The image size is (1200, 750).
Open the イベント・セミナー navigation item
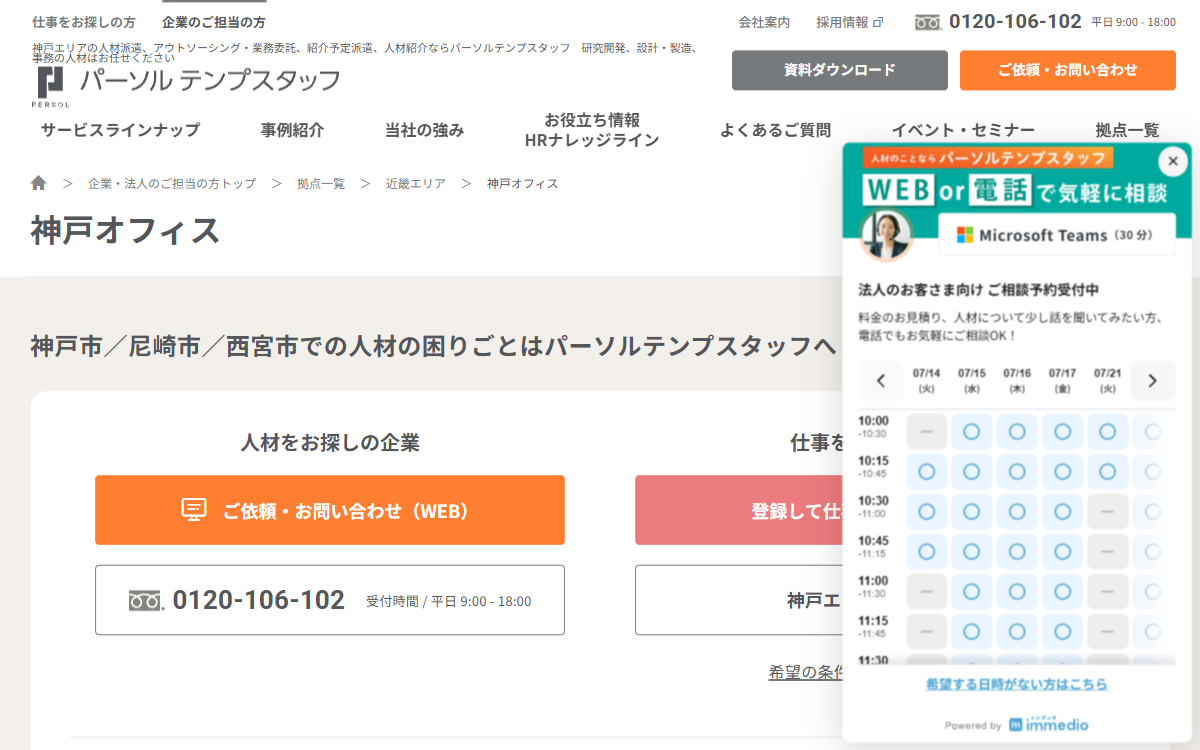point(963,130)
